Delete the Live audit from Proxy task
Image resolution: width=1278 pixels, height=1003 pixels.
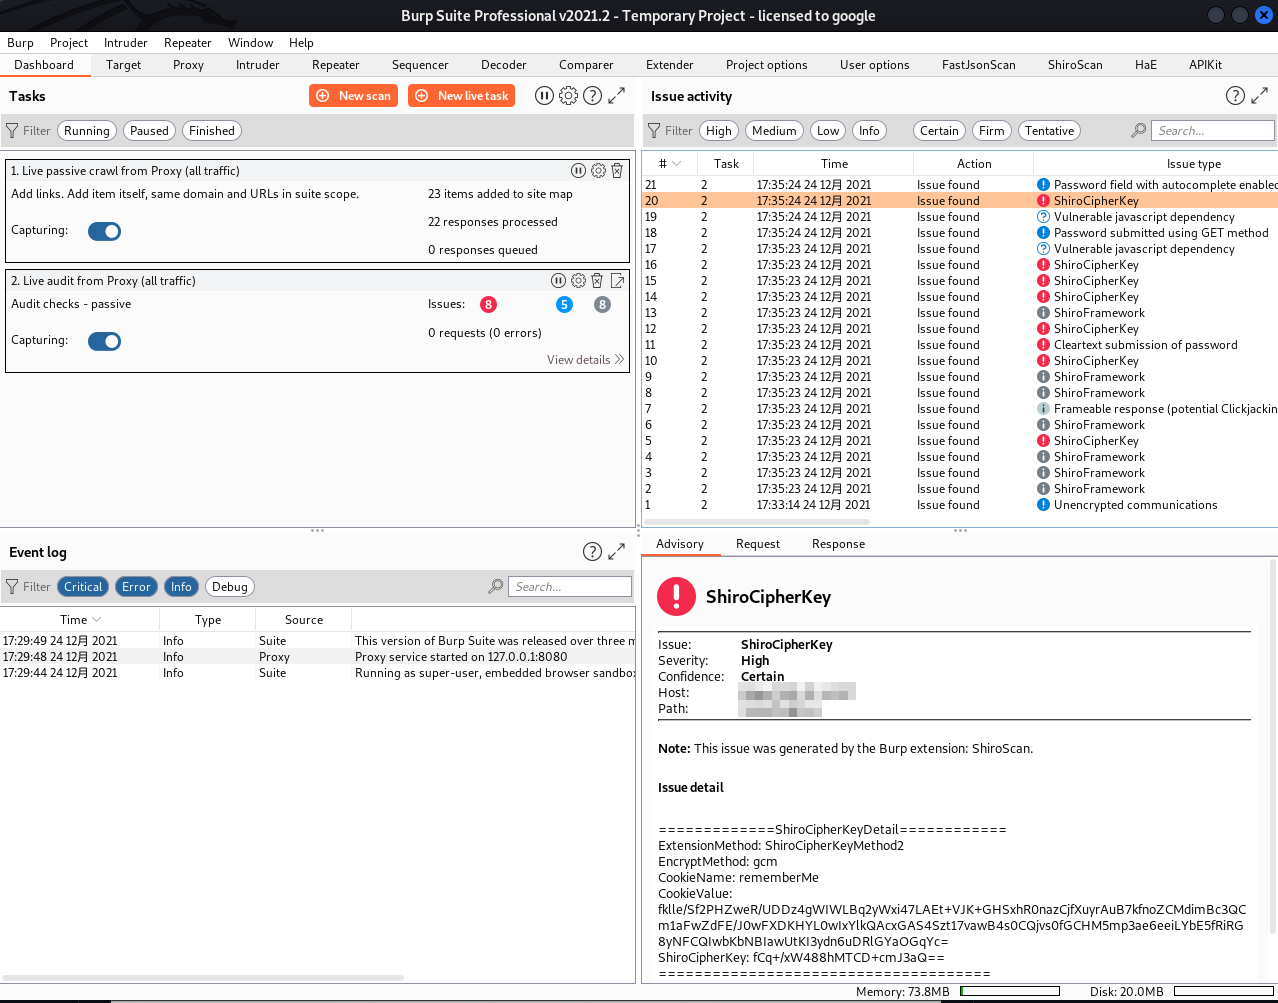[x=597, y=280]
